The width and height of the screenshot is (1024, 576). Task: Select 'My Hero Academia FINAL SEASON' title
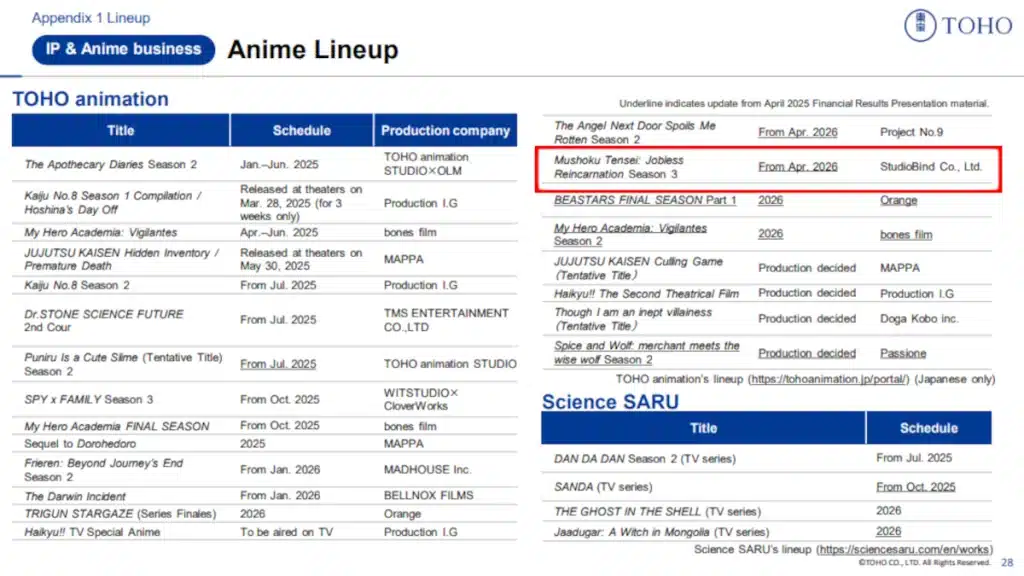point(117,426)
